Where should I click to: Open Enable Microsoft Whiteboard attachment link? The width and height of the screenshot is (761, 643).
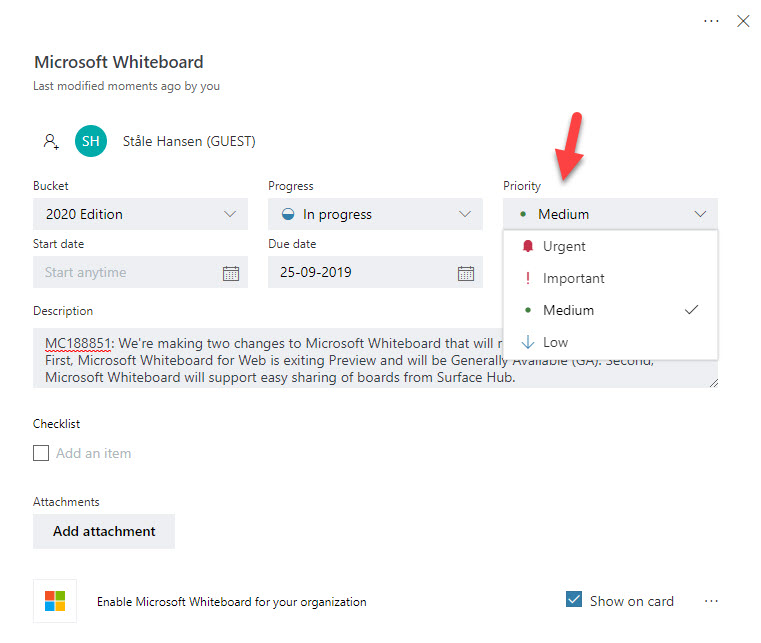click(231, 602)
